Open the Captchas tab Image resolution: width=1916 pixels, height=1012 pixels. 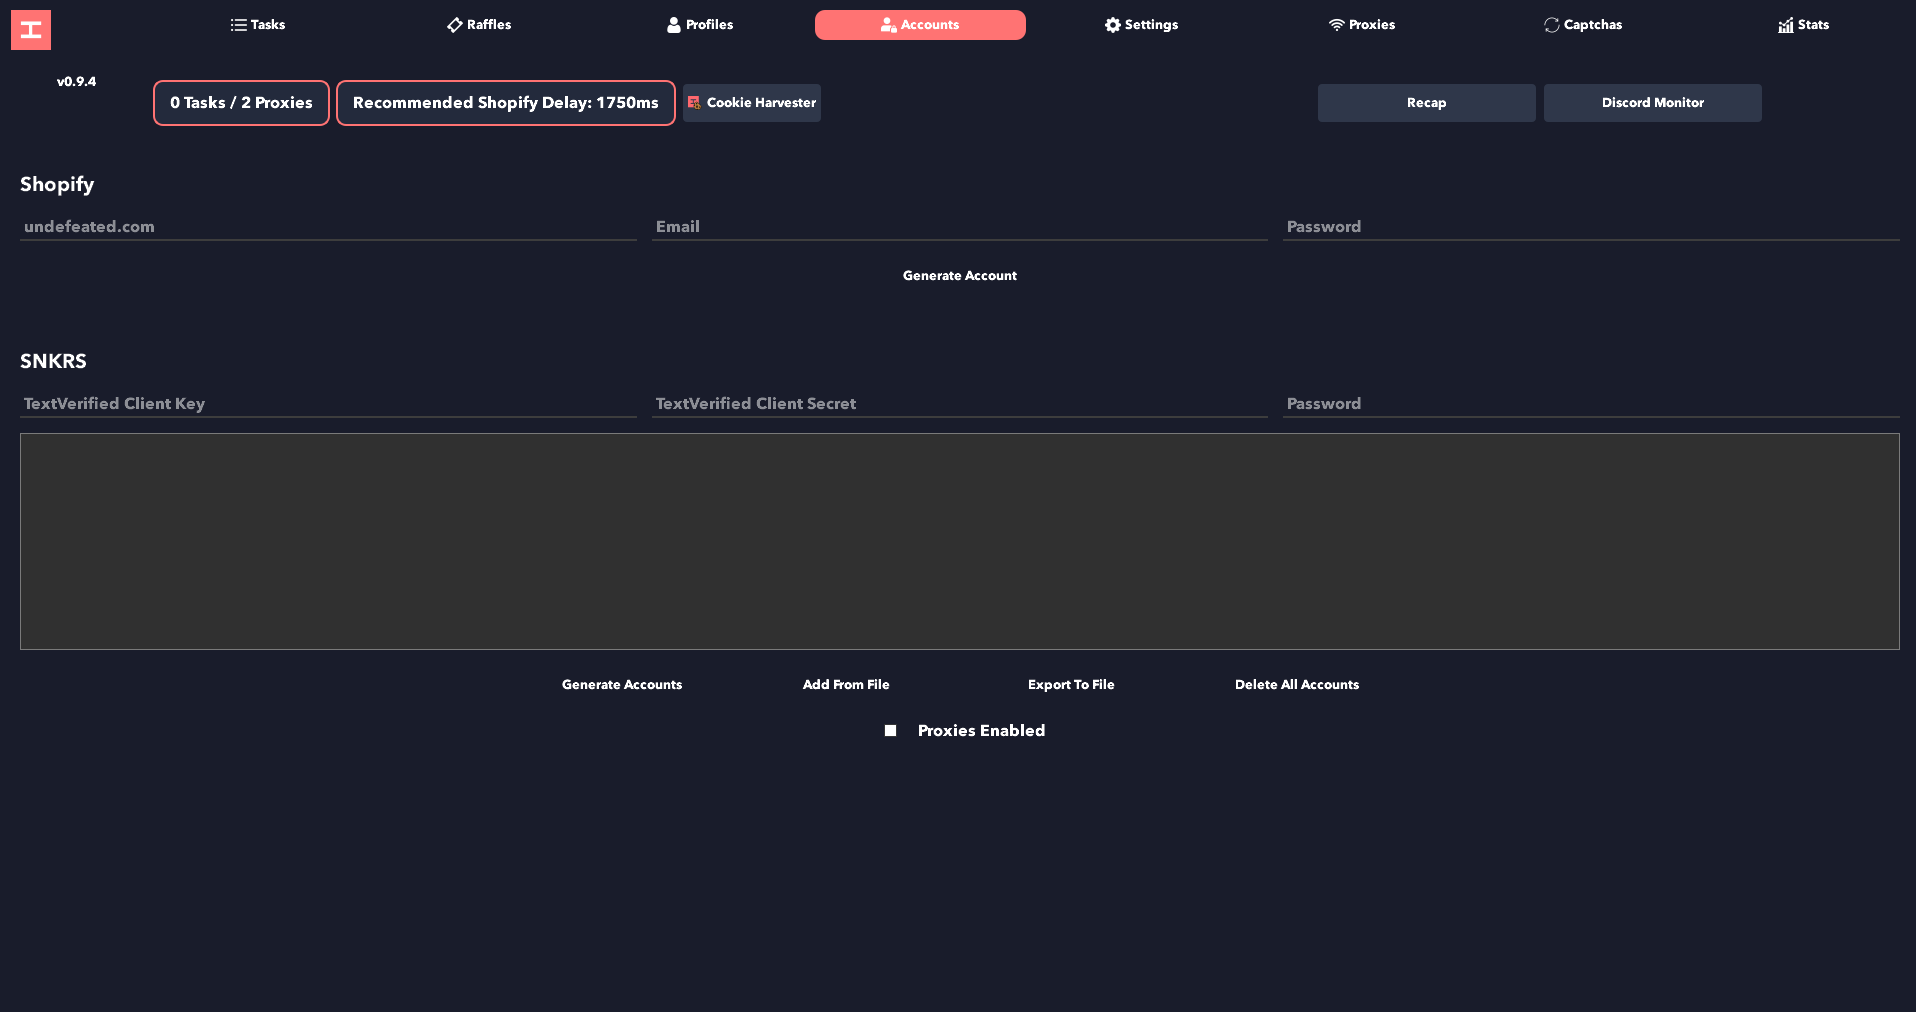[1583, 25]
